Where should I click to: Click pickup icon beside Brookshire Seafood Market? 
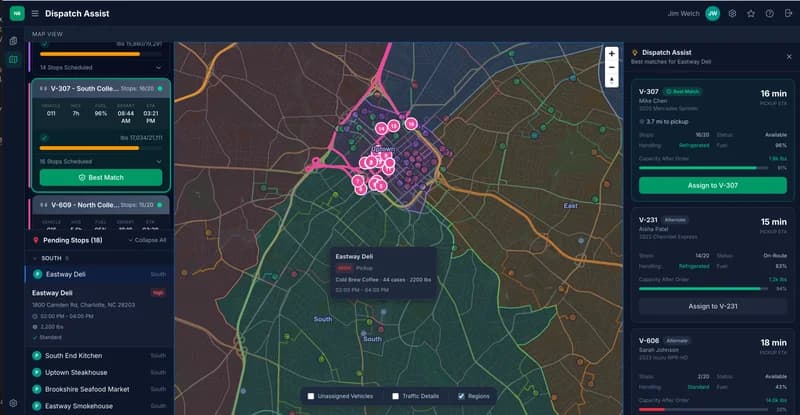37,389
